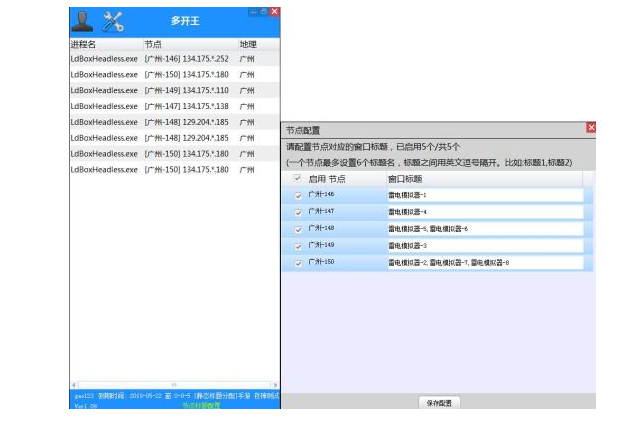Open the user account silhouette icon

point(82,21)
